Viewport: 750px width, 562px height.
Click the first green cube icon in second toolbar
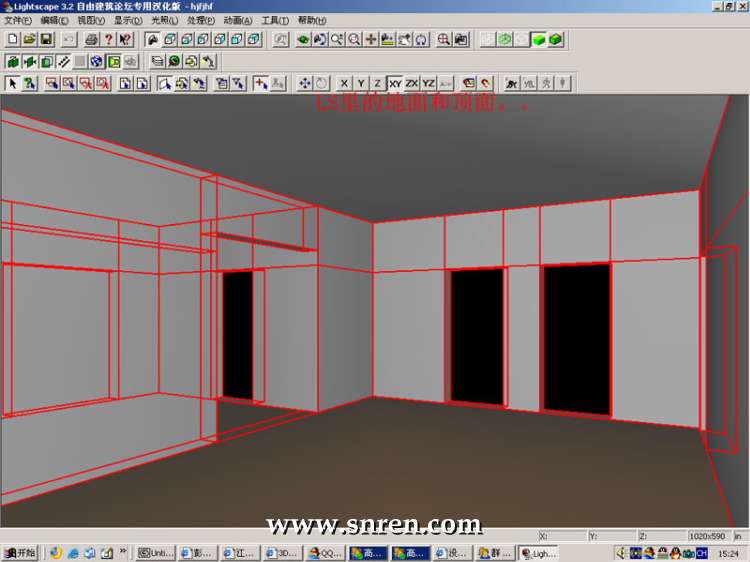(13, 61)
